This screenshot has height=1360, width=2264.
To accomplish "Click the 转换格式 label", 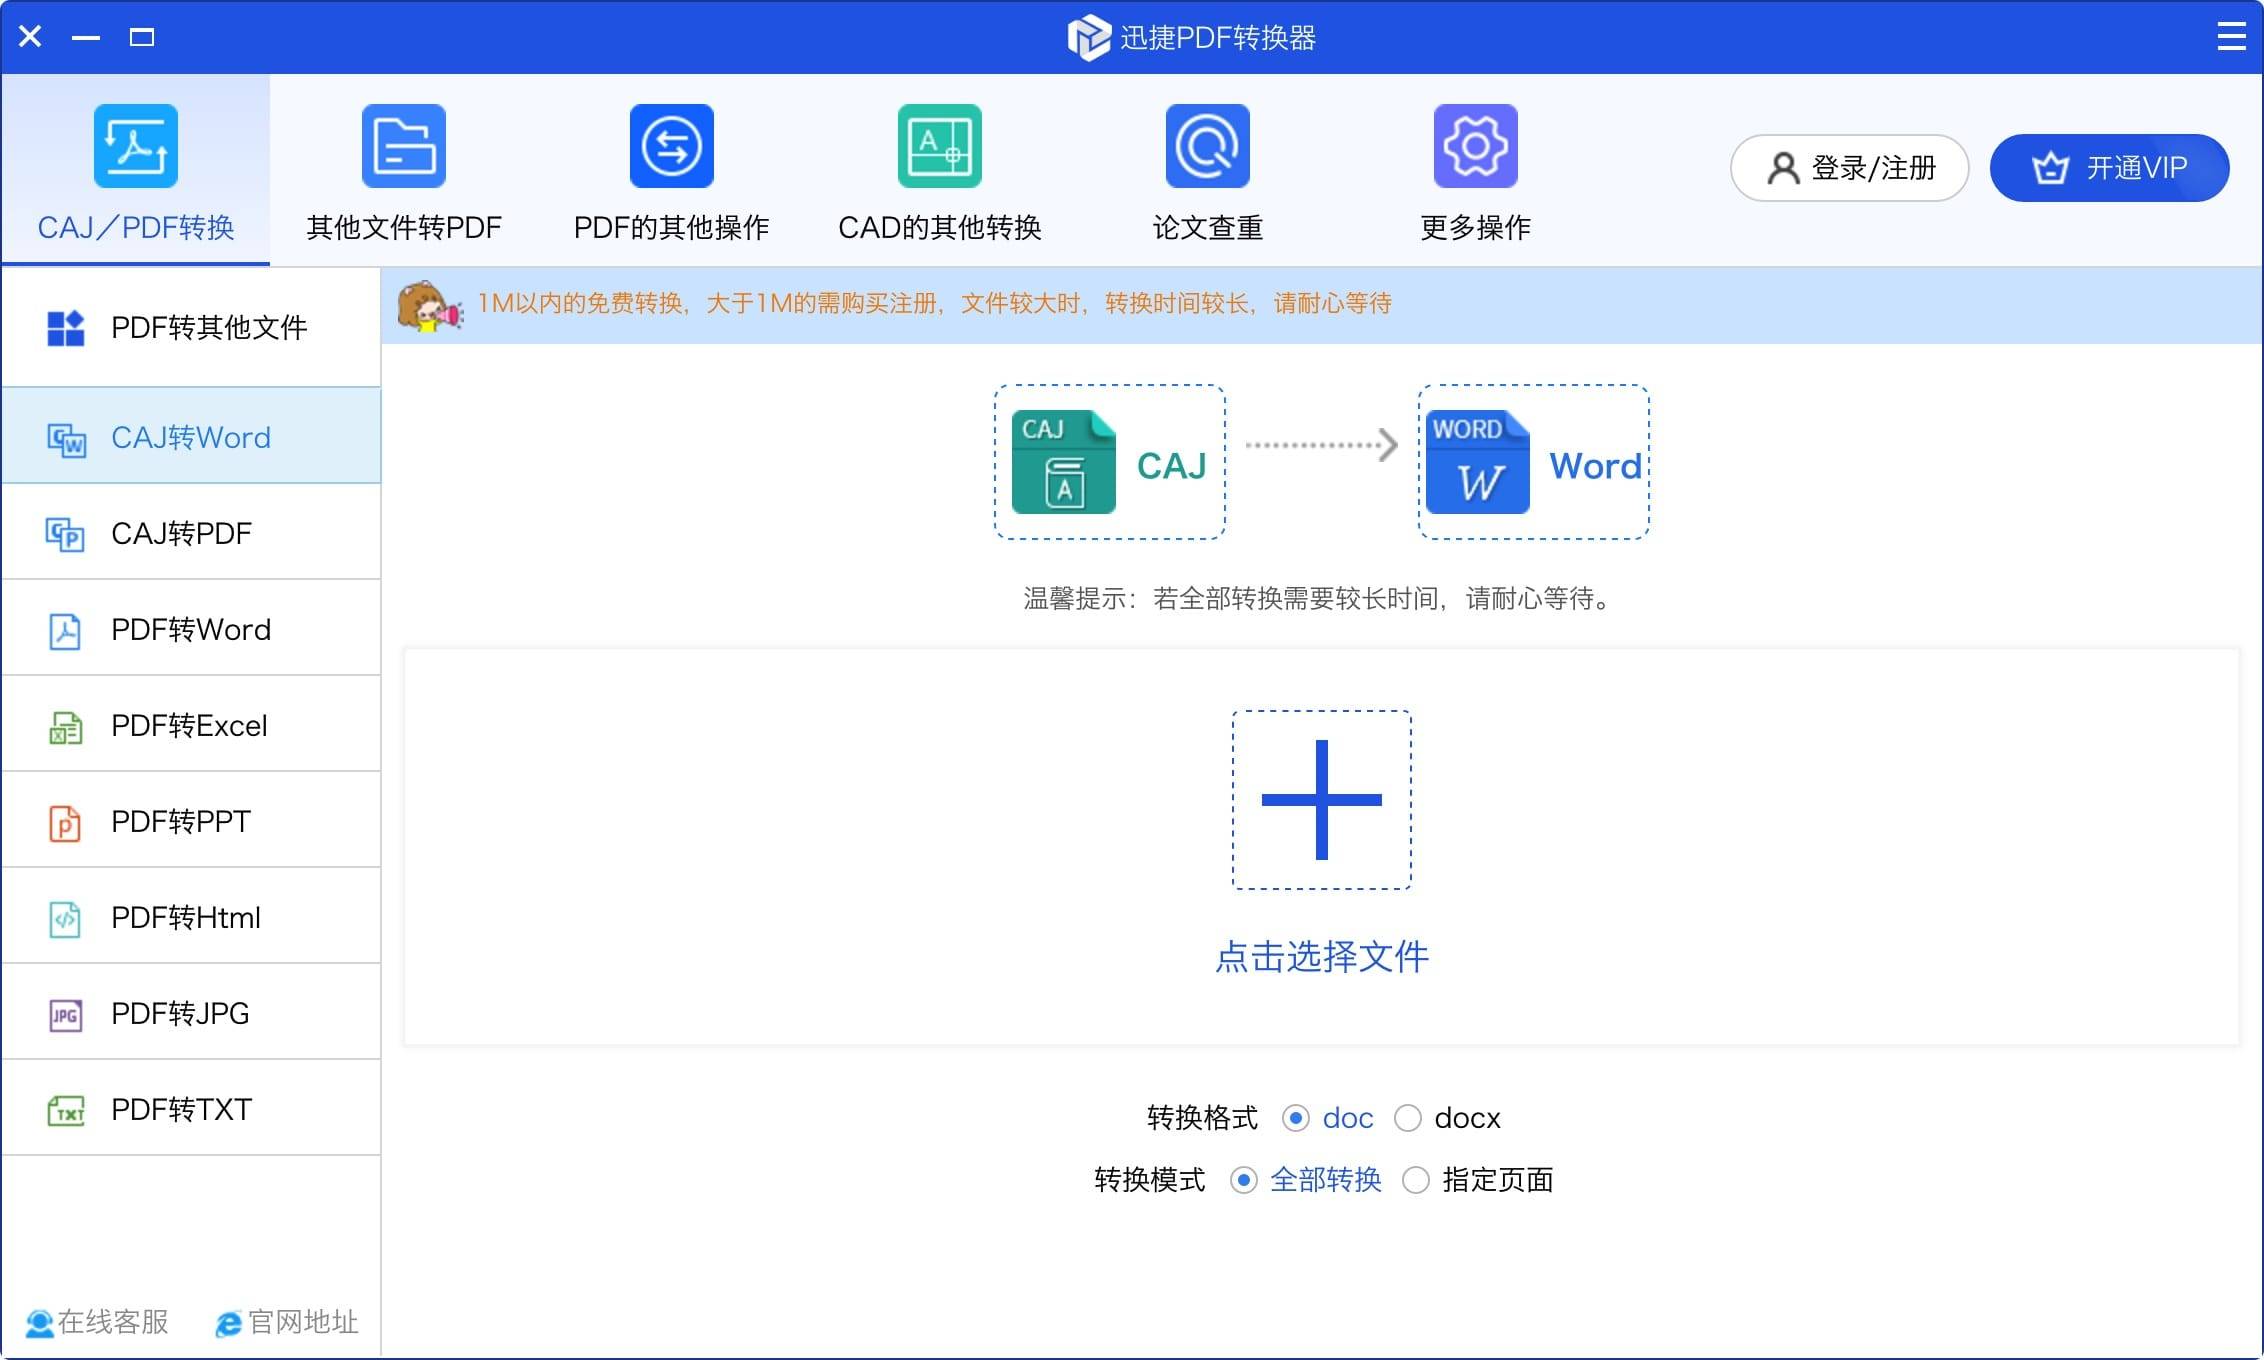I will point(1202,1118).
